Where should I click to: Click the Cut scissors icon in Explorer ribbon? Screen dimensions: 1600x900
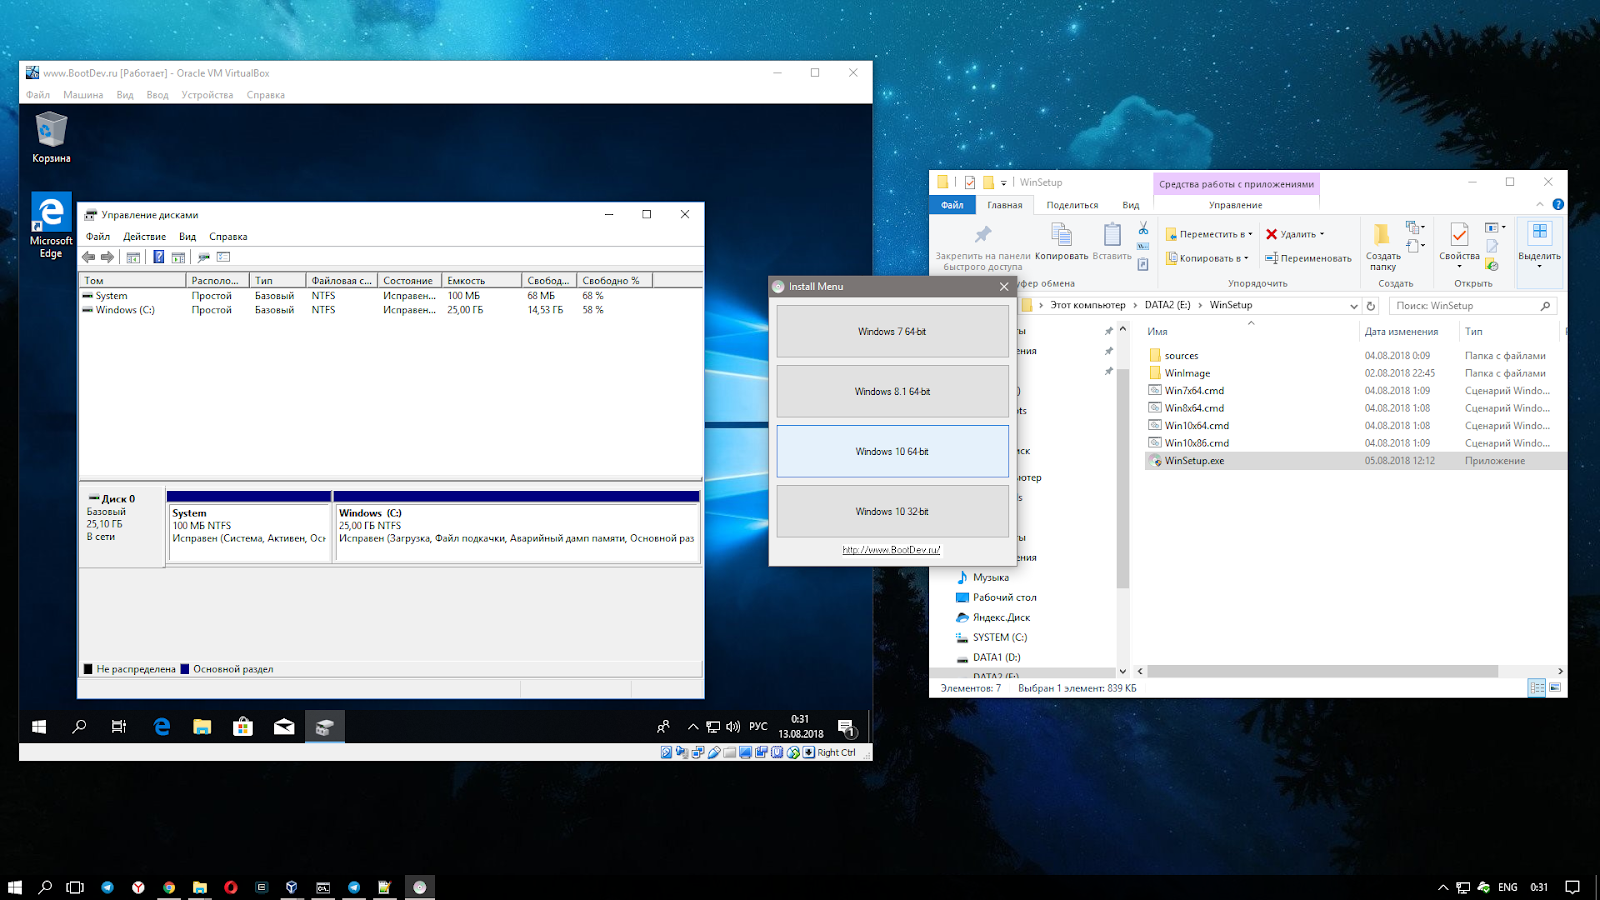pos(1143,229)
